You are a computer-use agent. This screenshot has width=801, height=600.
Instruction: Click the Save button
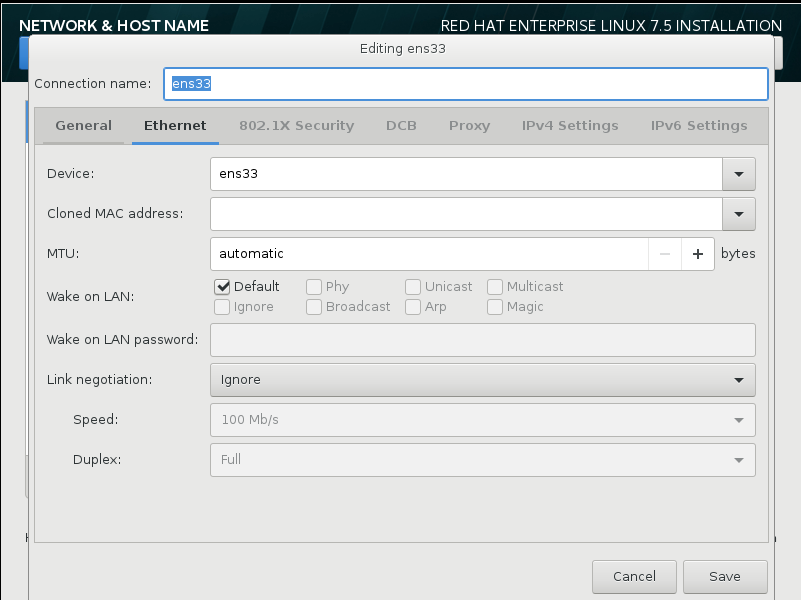point(725,577)
